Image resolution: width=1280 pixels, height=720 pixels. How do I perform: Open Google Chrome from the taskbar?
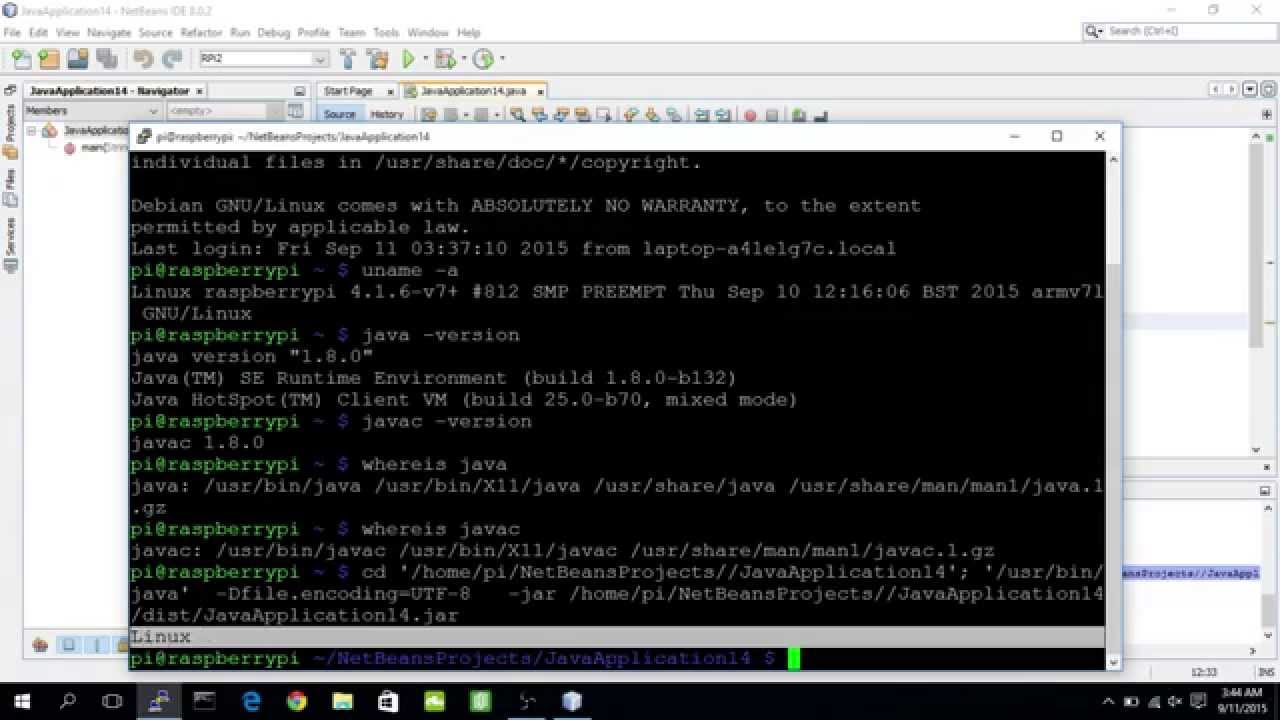[x=296, y=701]
